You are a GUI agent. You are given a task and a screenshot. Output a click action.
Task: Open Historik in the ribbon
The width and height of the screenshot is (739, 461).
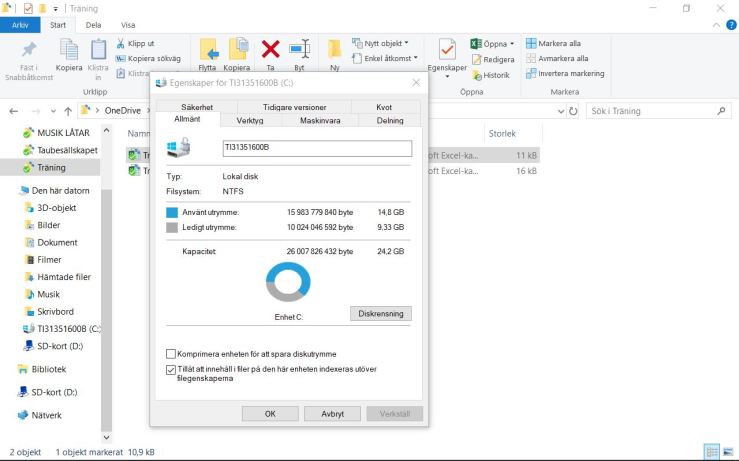pyautogui.click(x=476, y=75)
